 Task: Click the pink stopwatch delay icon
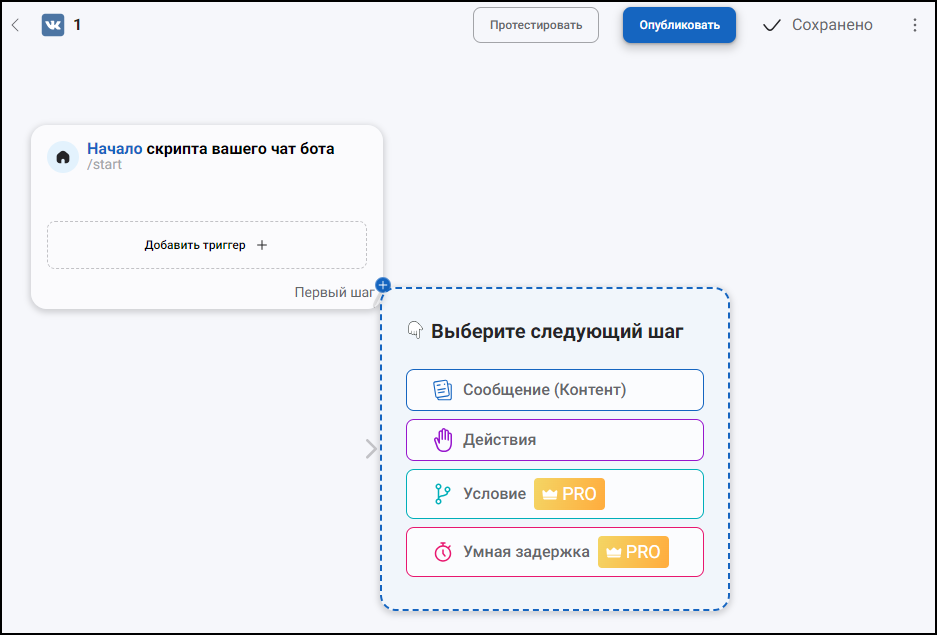(x=443, y=552)
